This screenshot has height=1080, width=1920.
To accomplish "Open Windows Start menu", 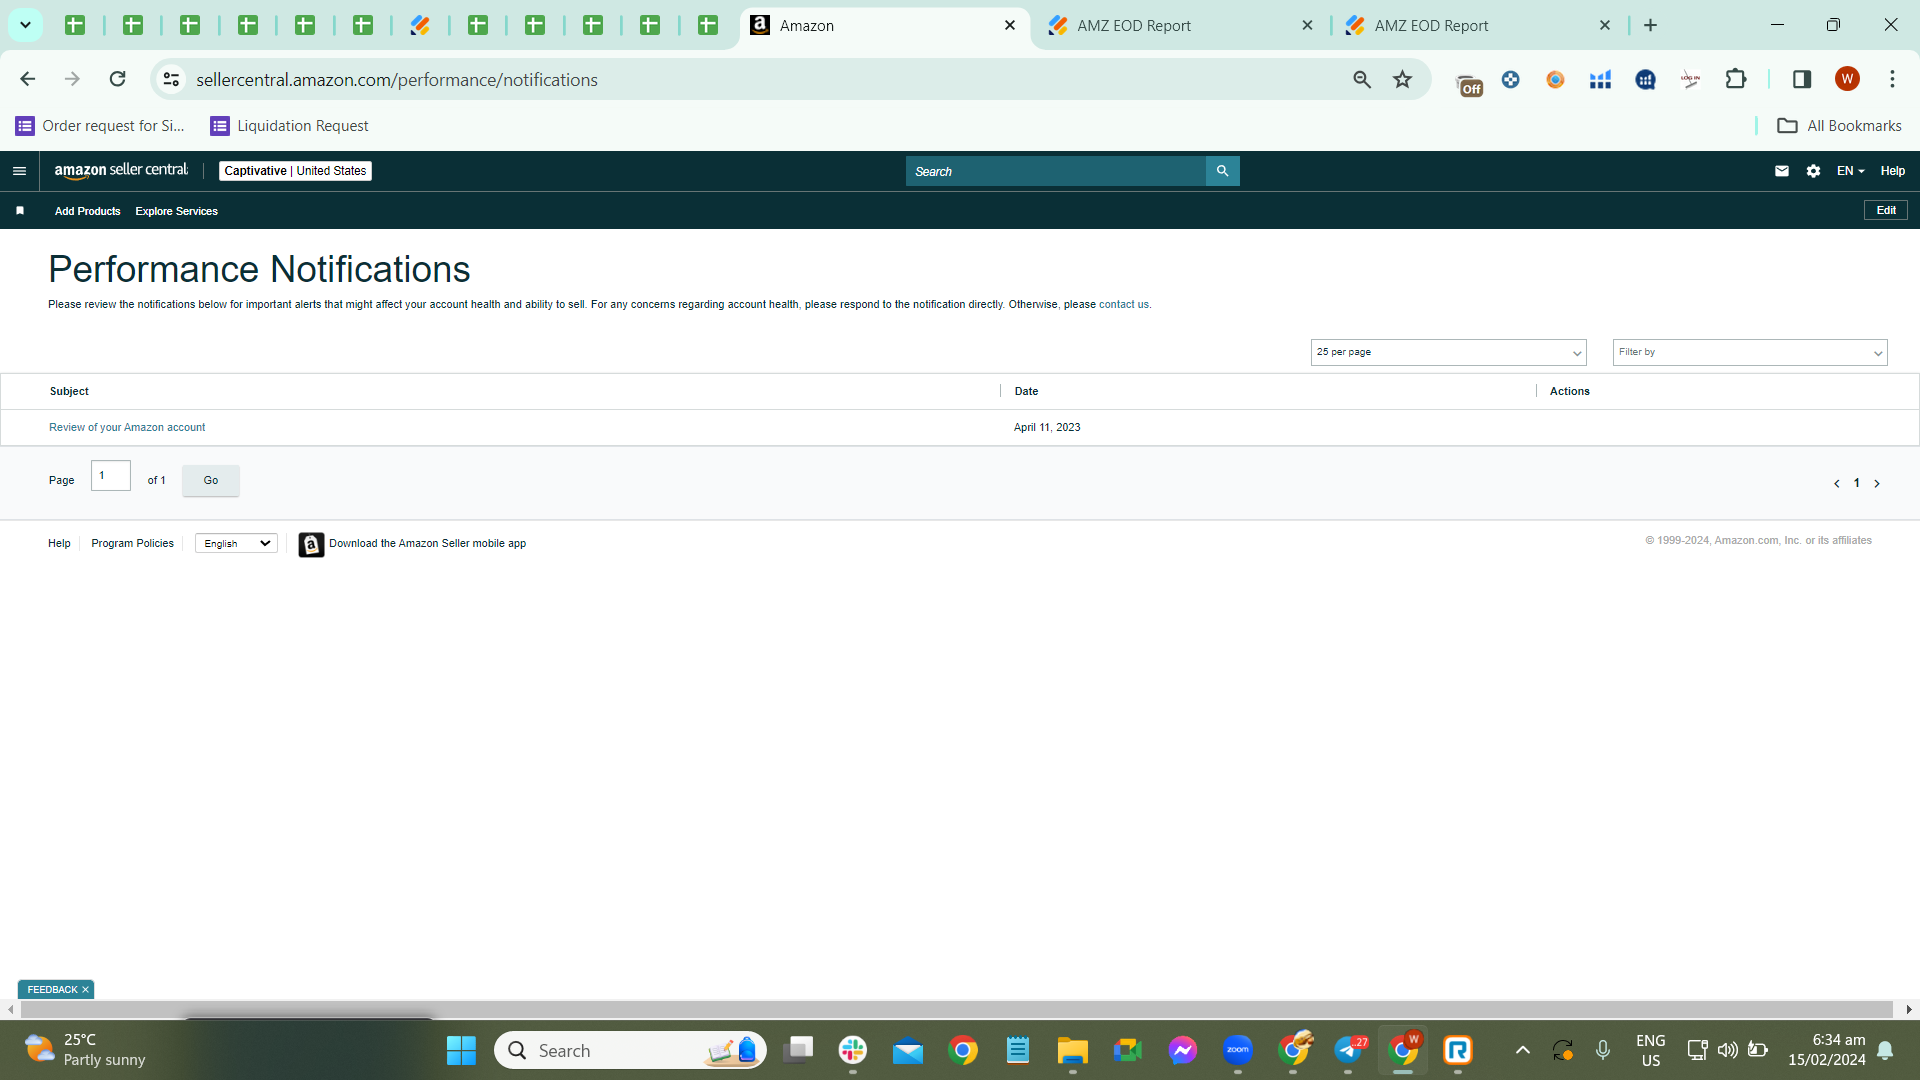I will [461, 1050].
